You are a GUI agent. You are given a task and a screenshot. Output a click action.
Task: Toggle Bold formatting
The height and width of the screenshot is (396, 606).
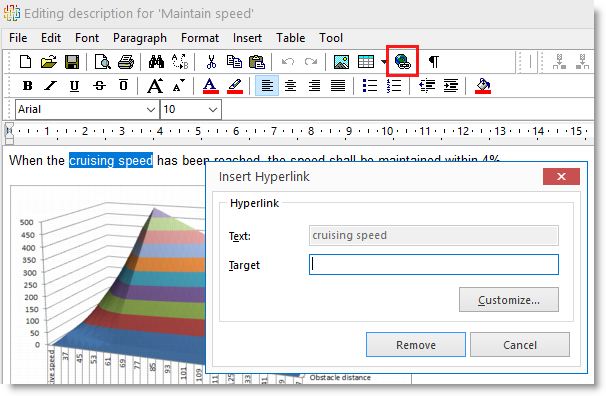point(27,85)
